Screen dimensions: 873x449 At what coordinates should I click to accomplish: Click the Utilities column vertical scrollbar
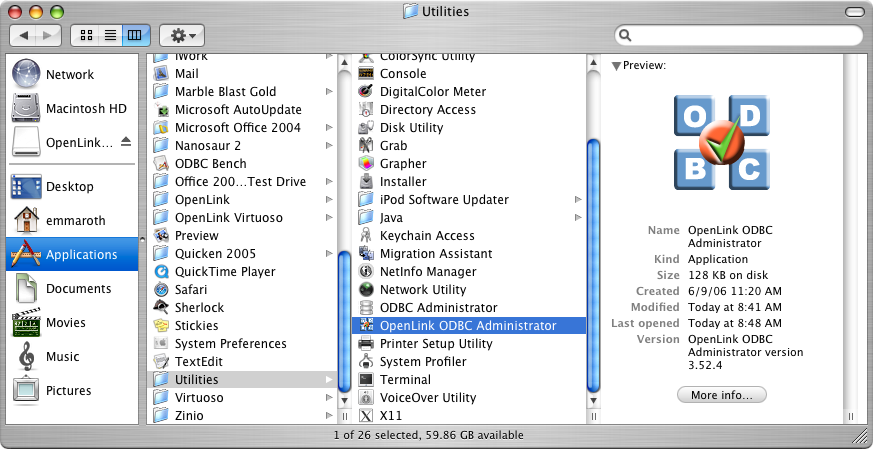pos(594,265)
